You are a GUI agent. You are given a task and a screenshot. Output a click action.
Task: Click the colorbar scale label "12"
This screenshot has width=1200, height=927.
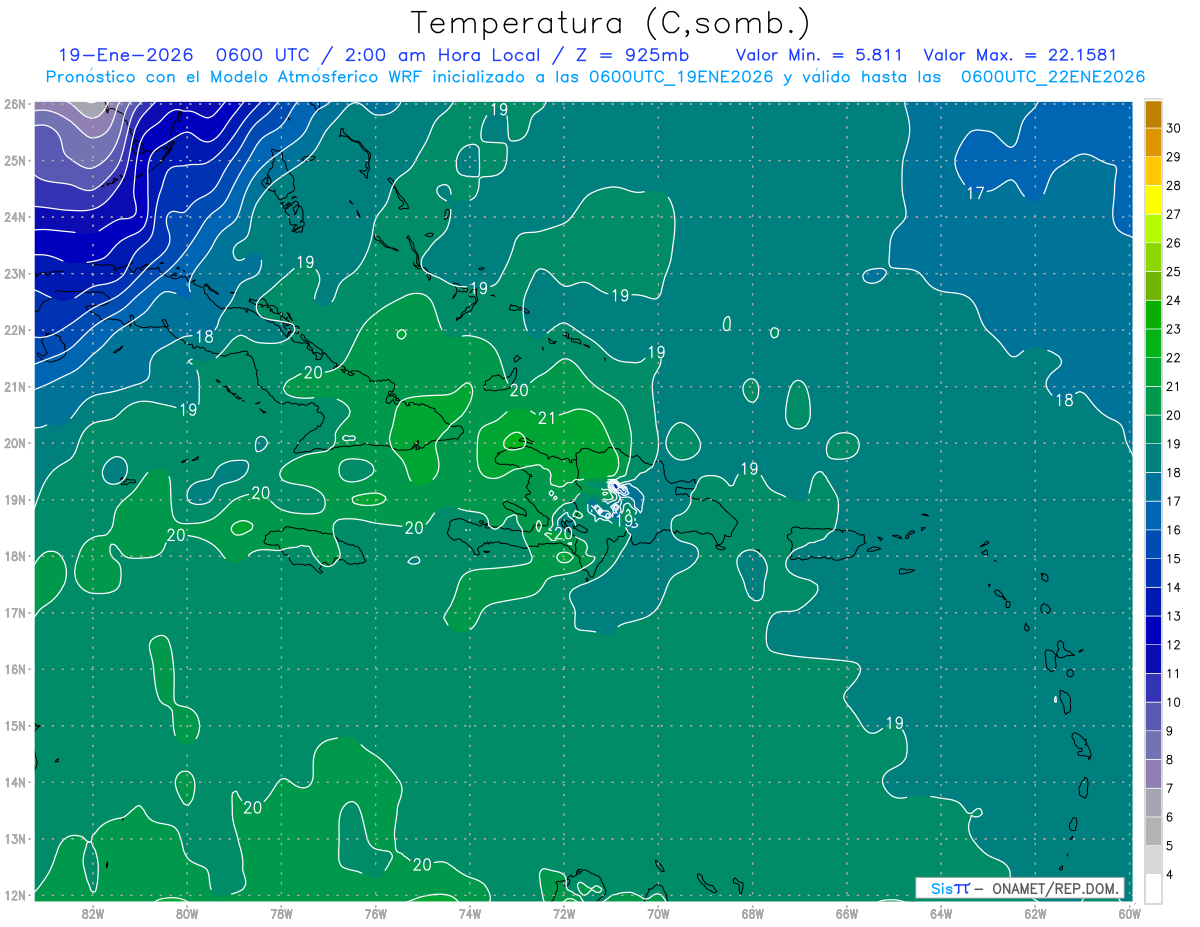point(1173,644)
